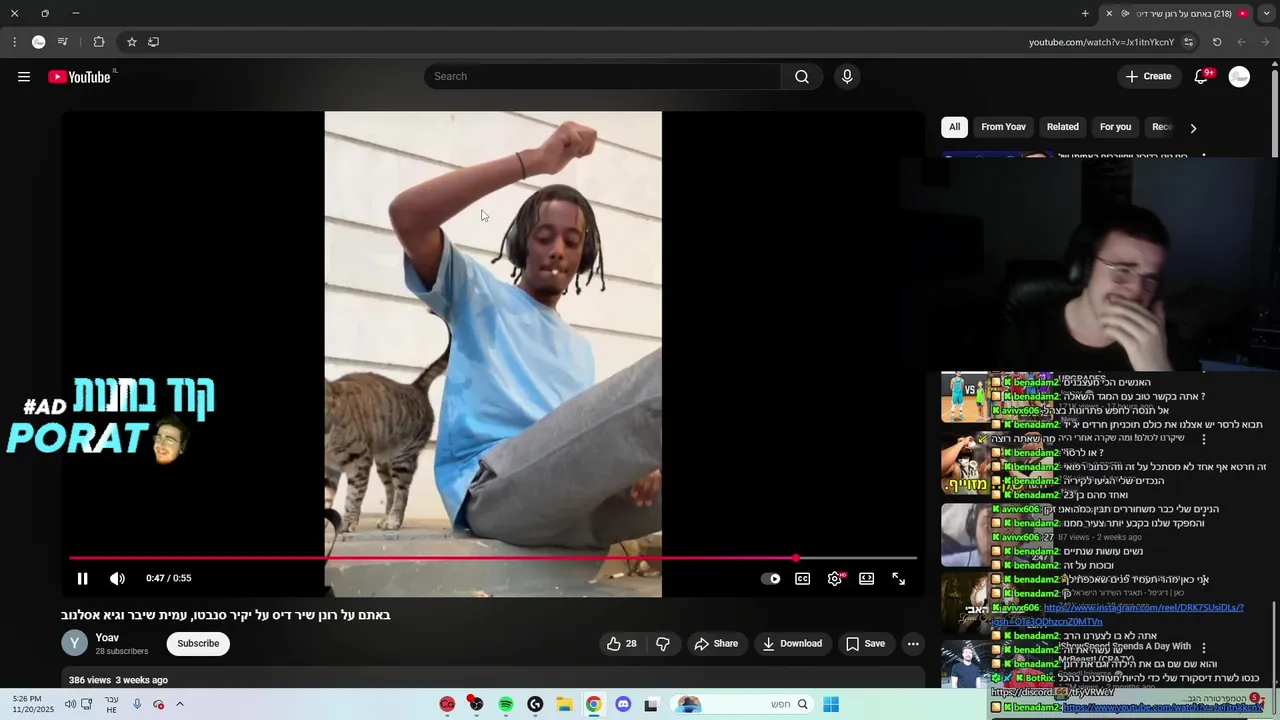Dislike the video
Screen dimensions: 1280x720
pos(663,644)
